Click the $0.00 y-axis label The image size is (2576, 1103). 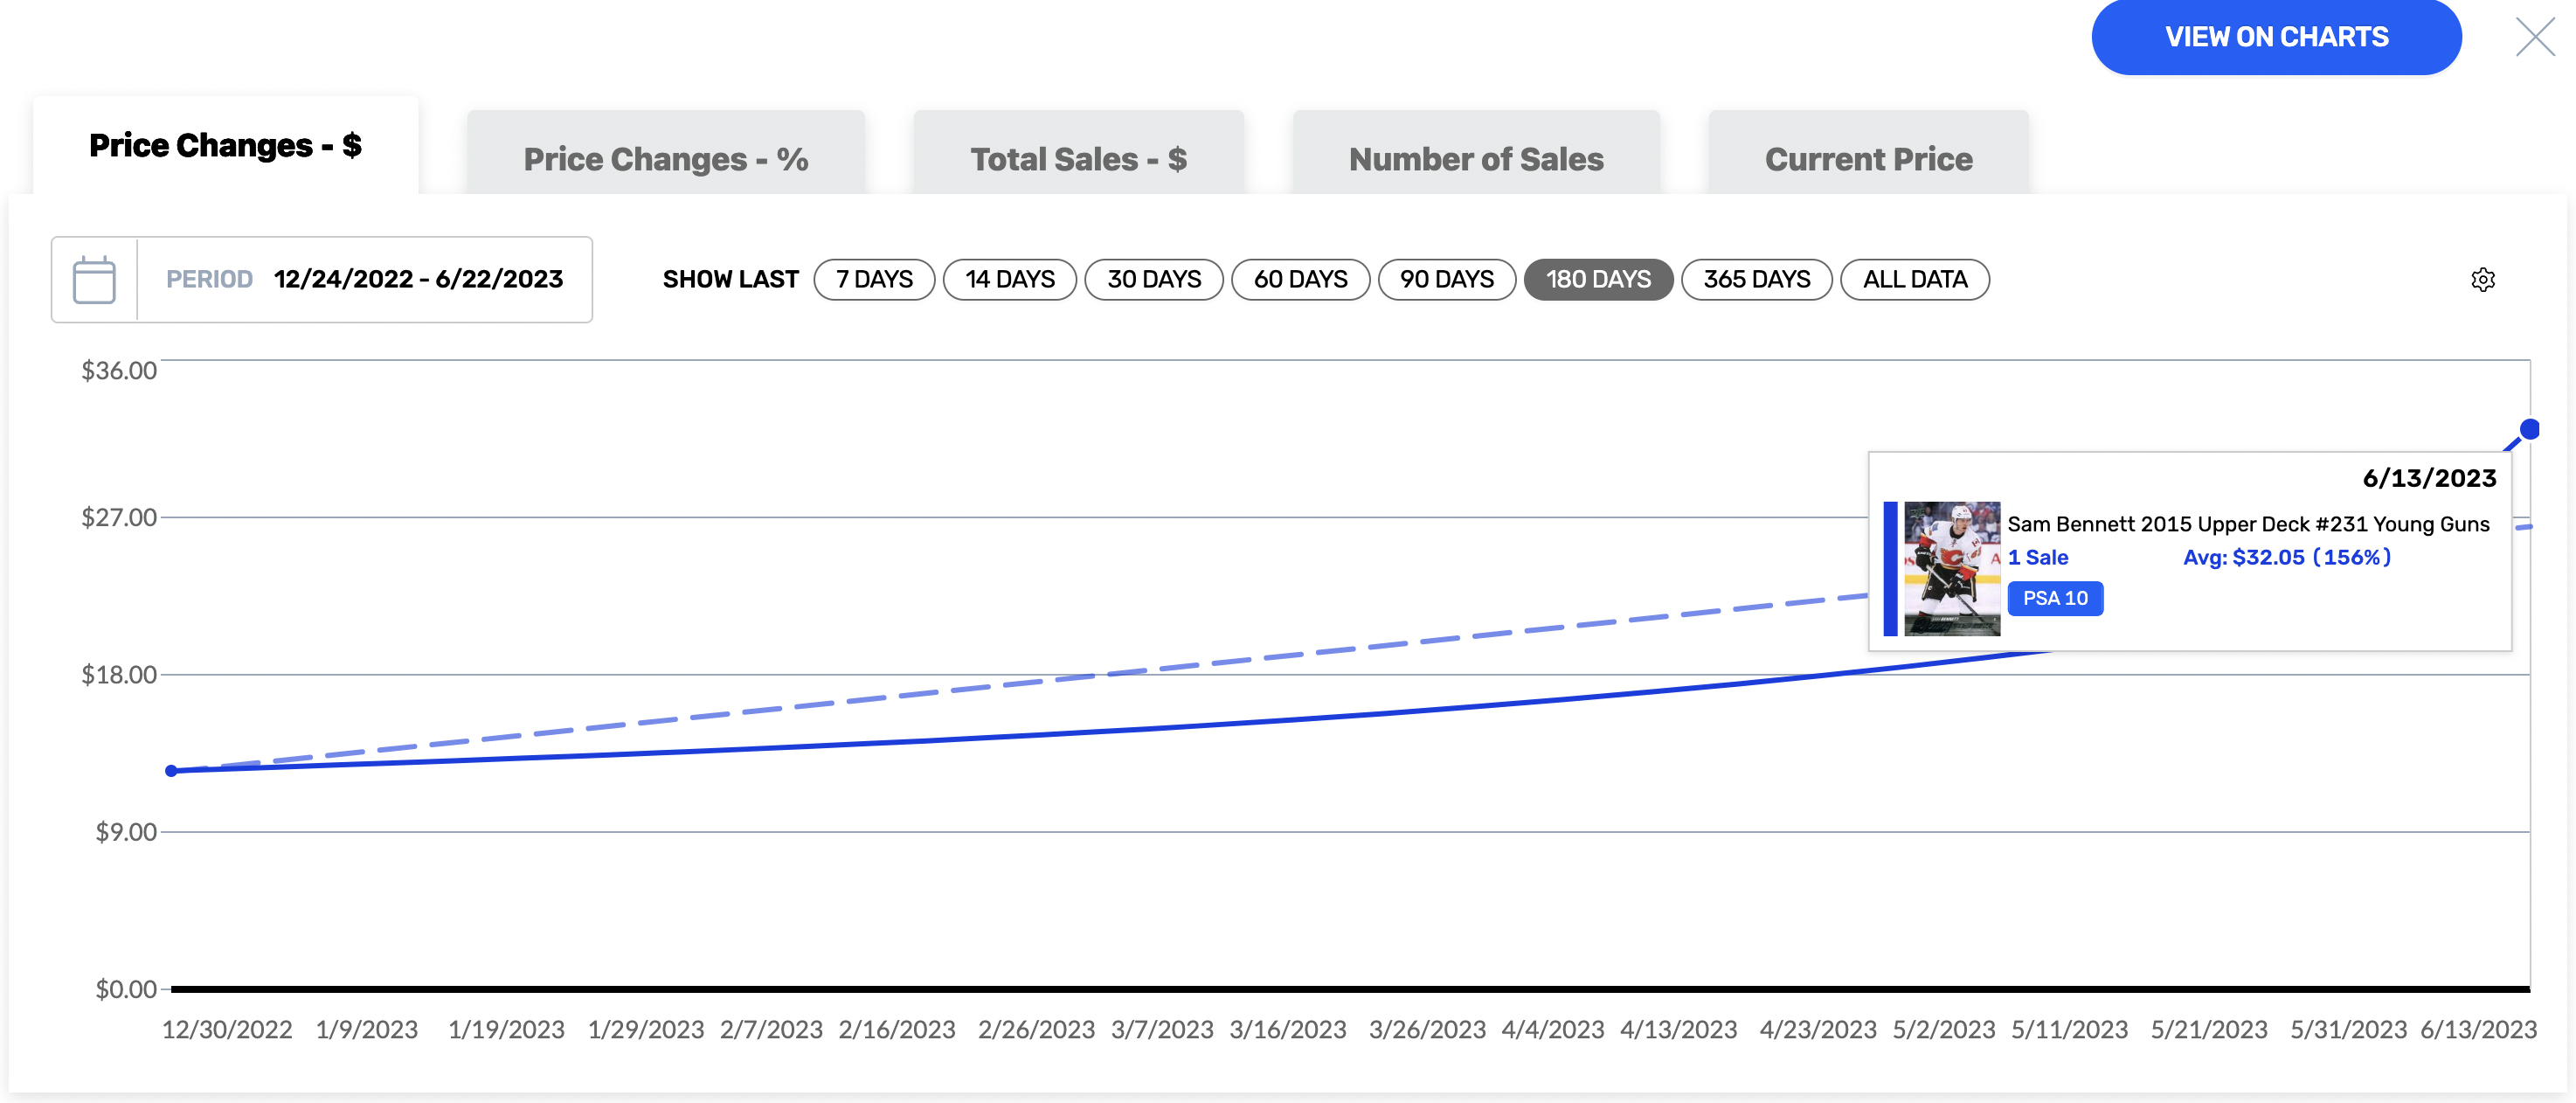click(x=126, y=989)
